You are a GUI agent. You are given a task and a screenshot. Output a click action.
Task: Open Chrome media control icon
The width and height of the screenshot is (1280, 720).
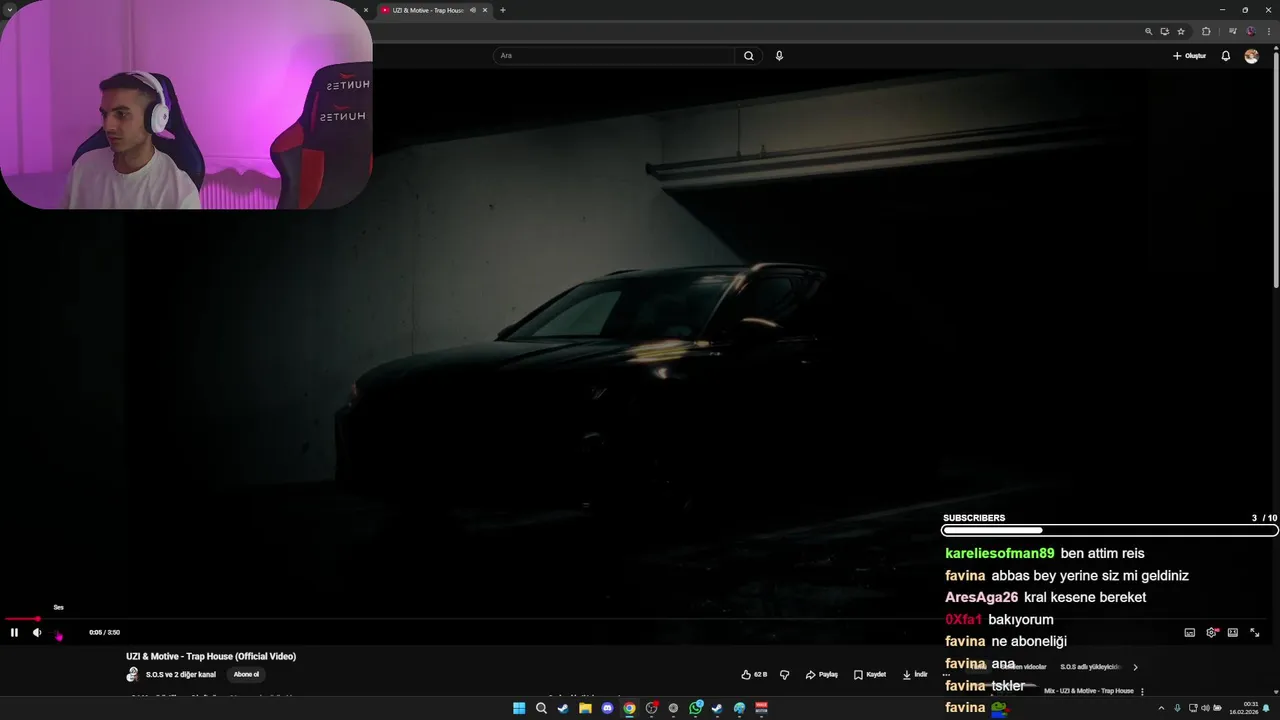[1233, 31]
